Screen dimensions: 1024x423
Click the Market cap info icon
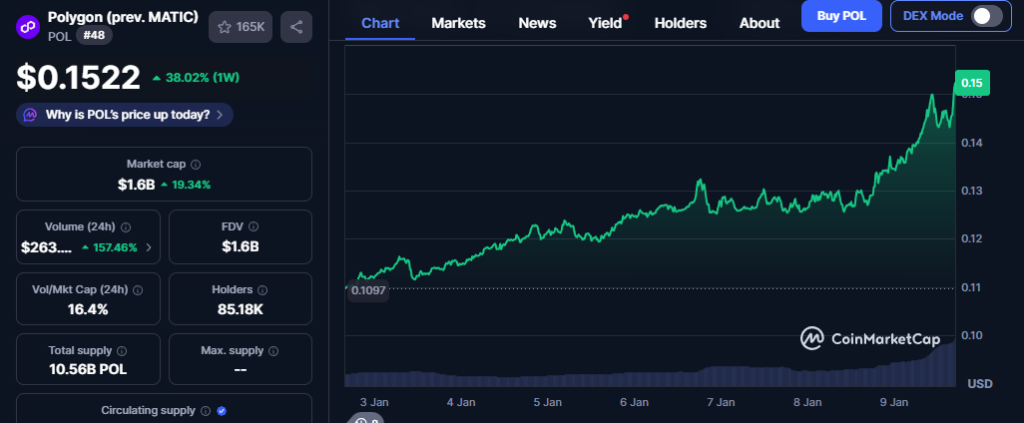tap(196, 164)
